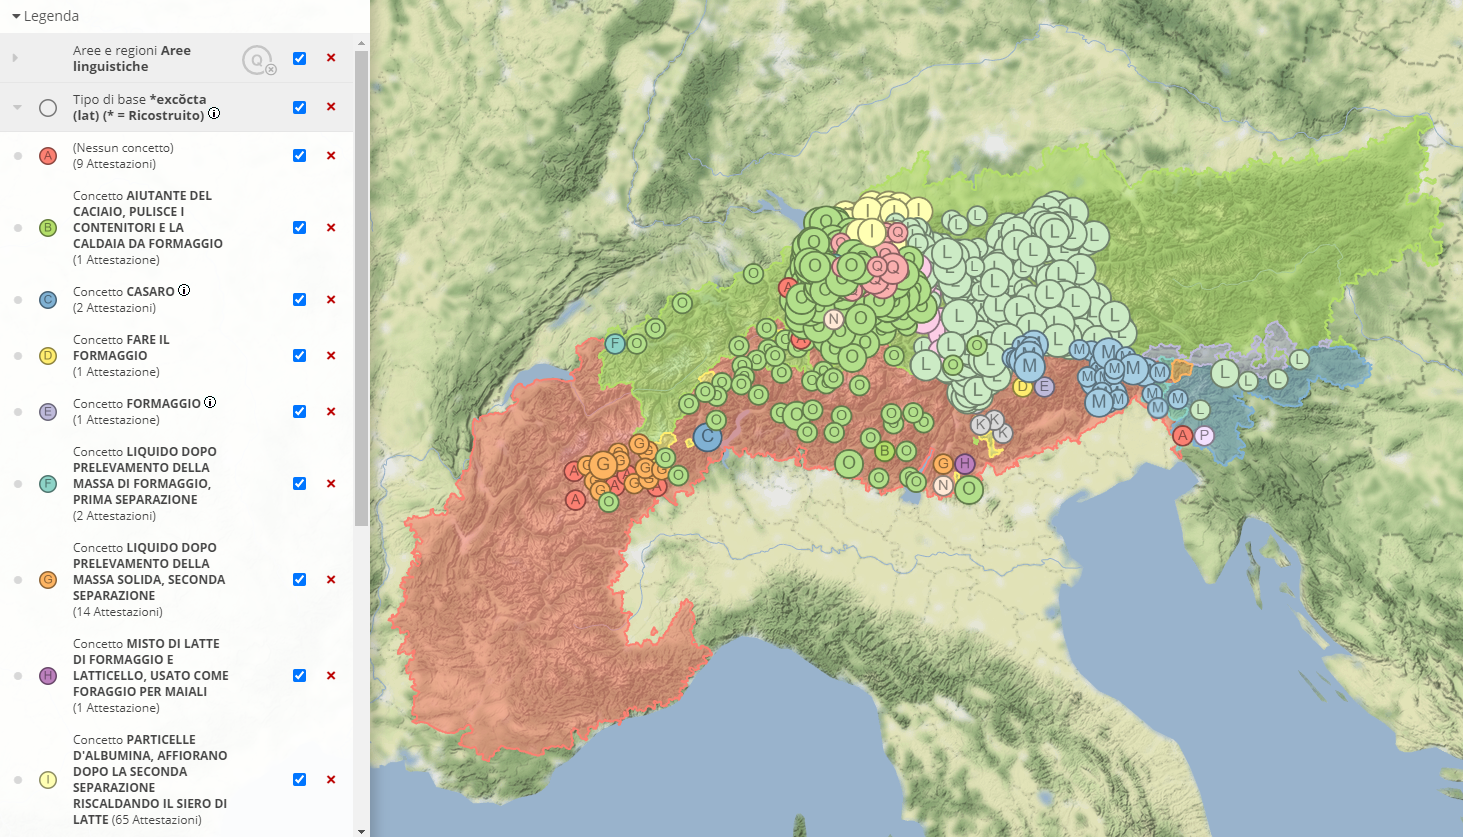The width and height of the screenshot is (1463, 837).
Task: Click the legend scrollbar down arrow
Action: (361, 830)
